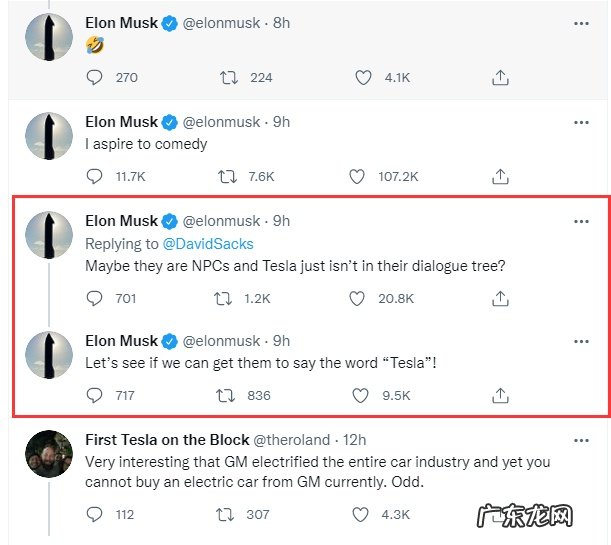This screenshot has width=611, height=545.
Task: Like the NPCs dialogue tree tweet
Action: tap(357, 298)
